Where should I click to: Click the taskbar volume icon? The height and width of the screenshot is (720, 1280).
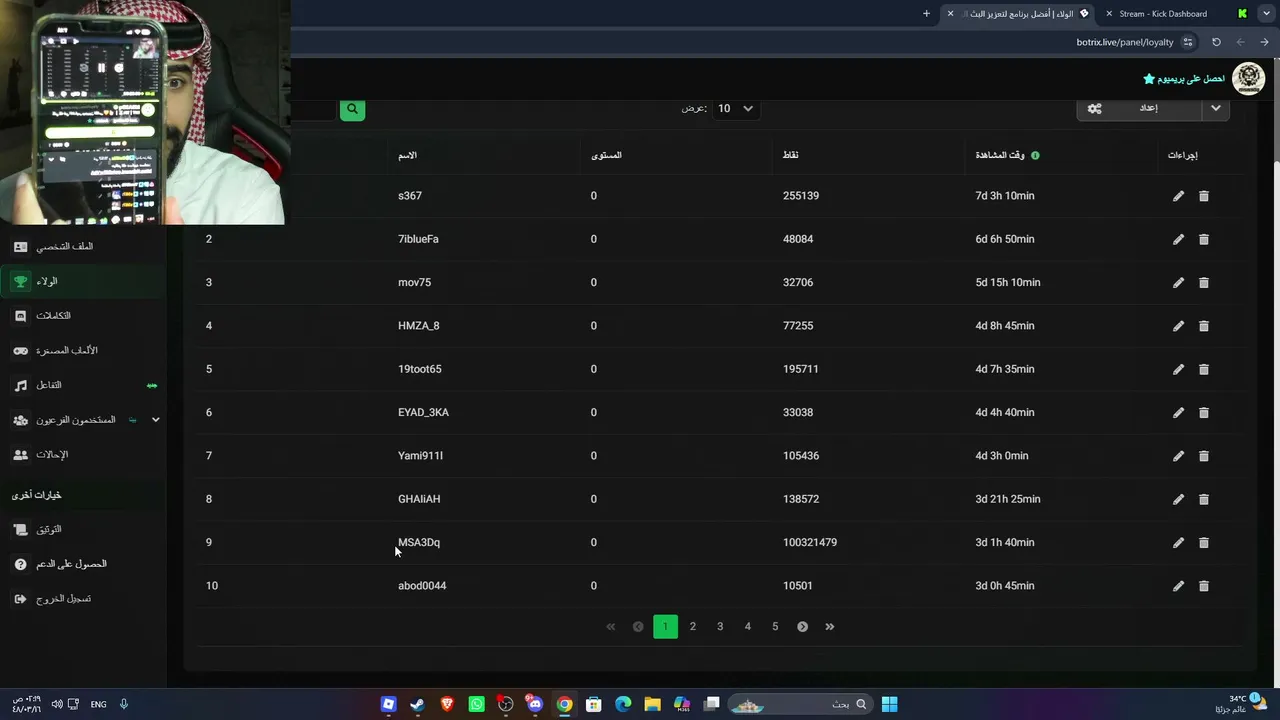(57, 704)
